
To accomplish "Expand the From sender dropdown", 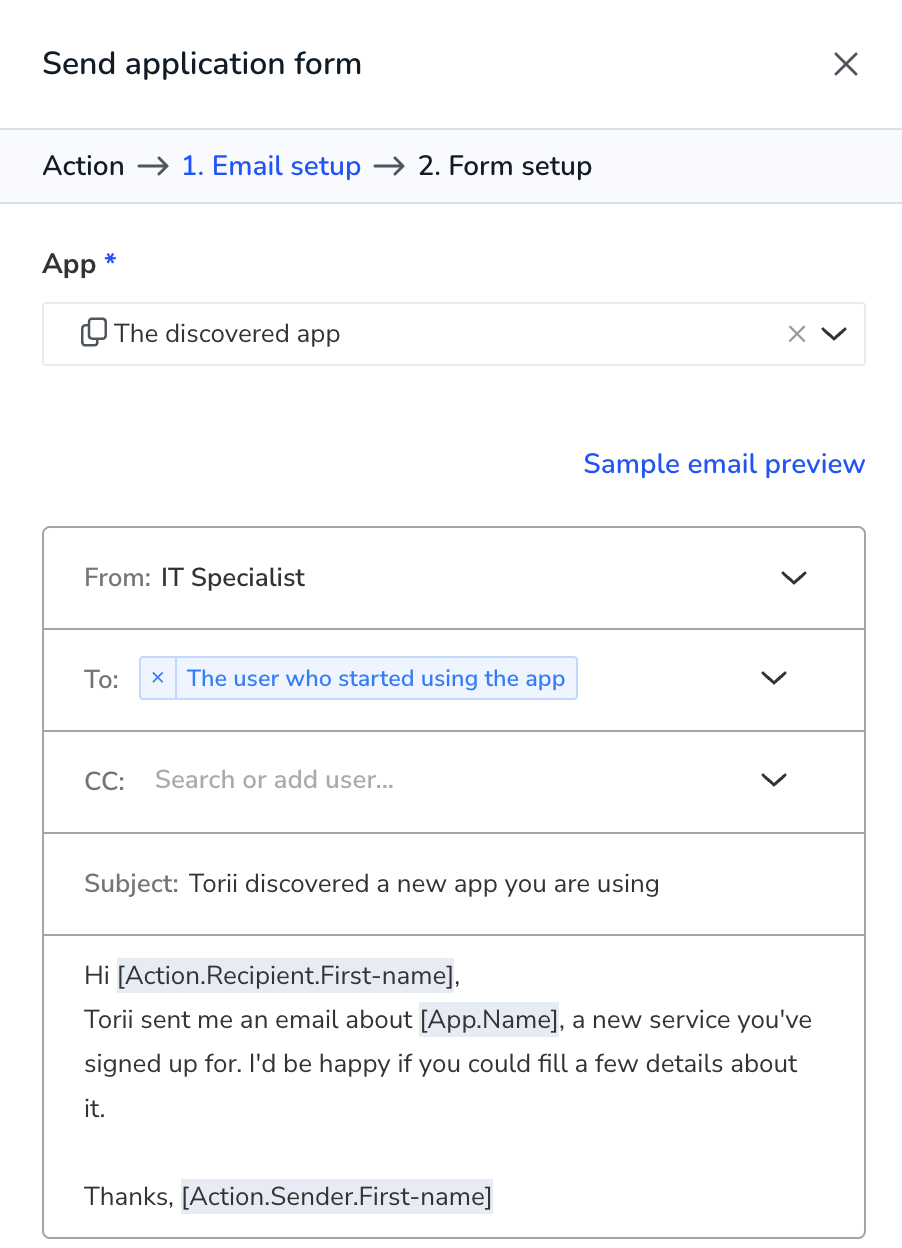I will (x=794, y=578).
